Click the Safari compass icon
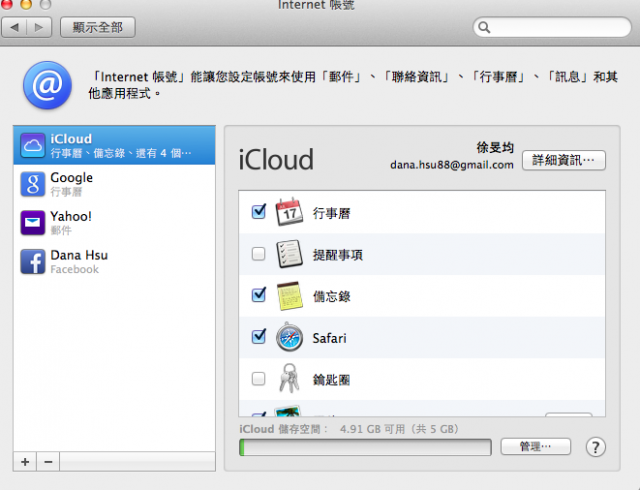Screen dimensions: 640x490 [289, 337]
